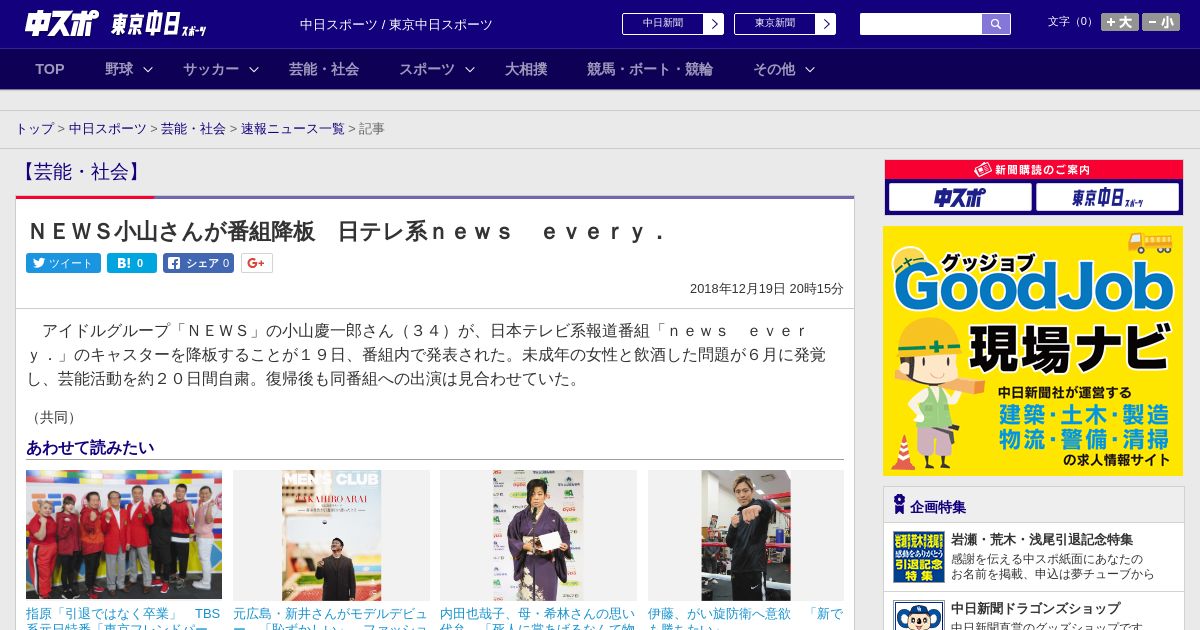Click the 東京中日スポーツ logo in header
Viewport: 1200px width, 630px height.
coord(159,24)
